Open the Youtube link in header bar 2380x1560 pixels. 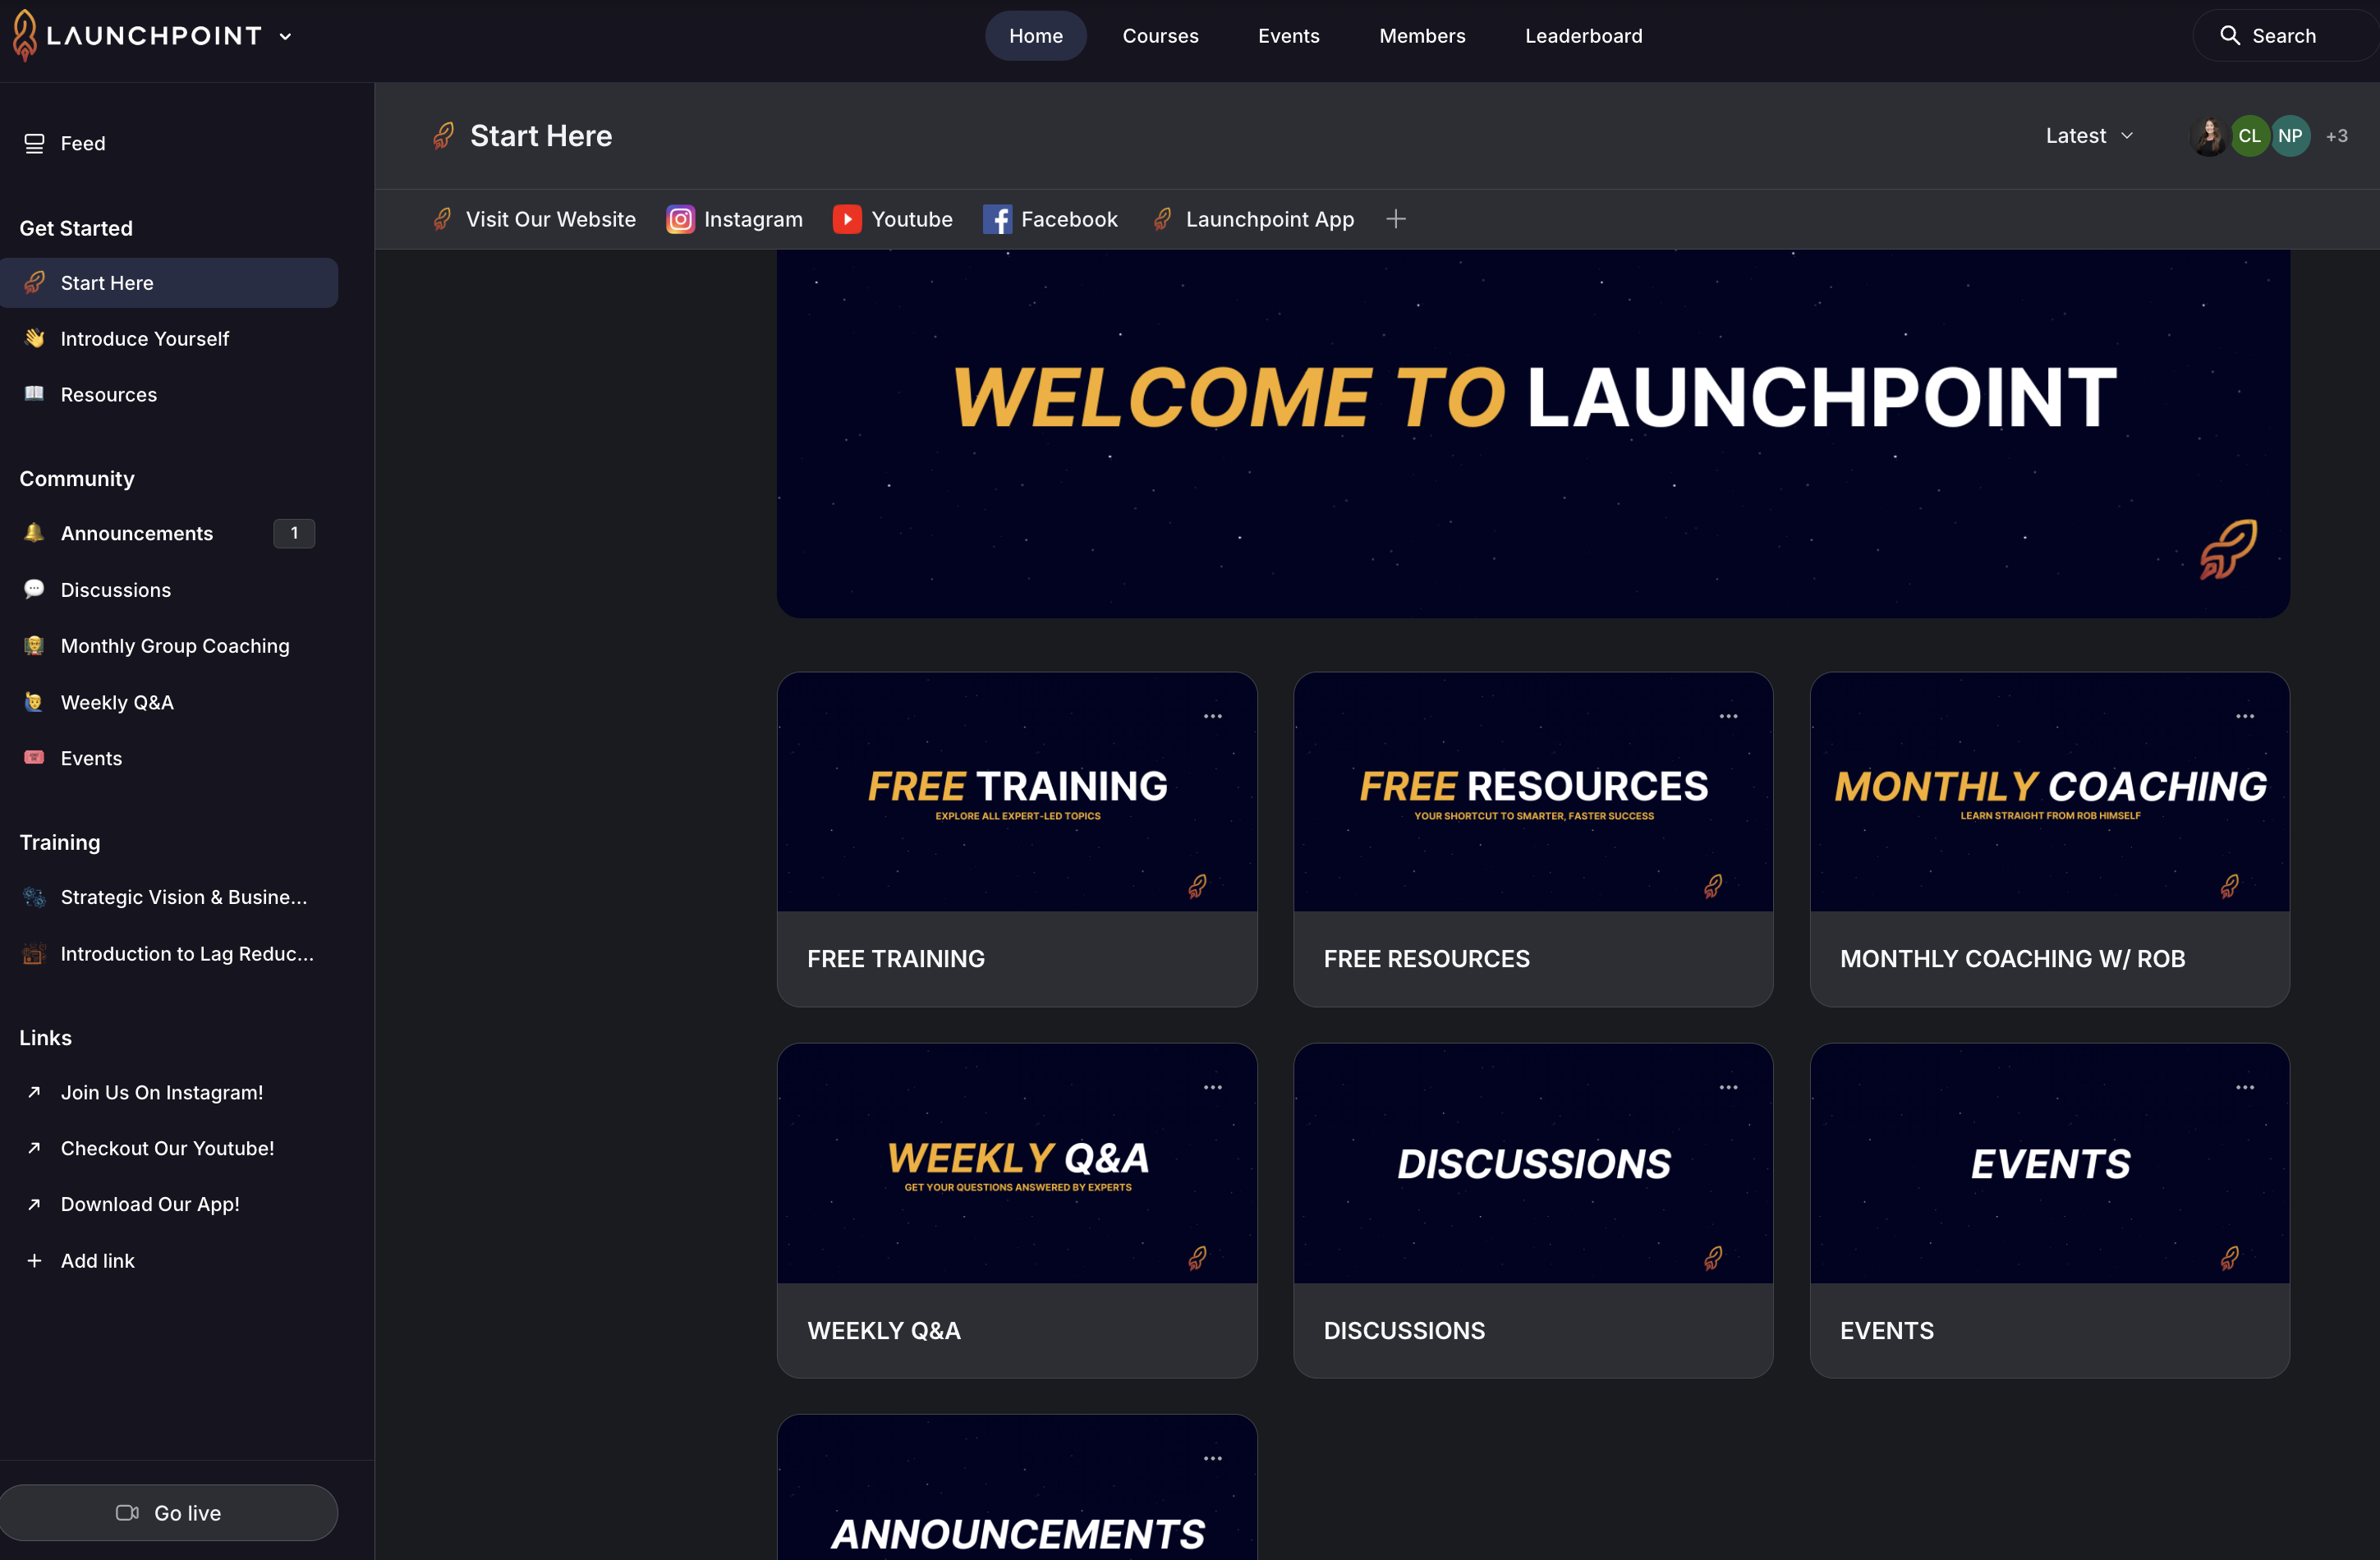893,219
